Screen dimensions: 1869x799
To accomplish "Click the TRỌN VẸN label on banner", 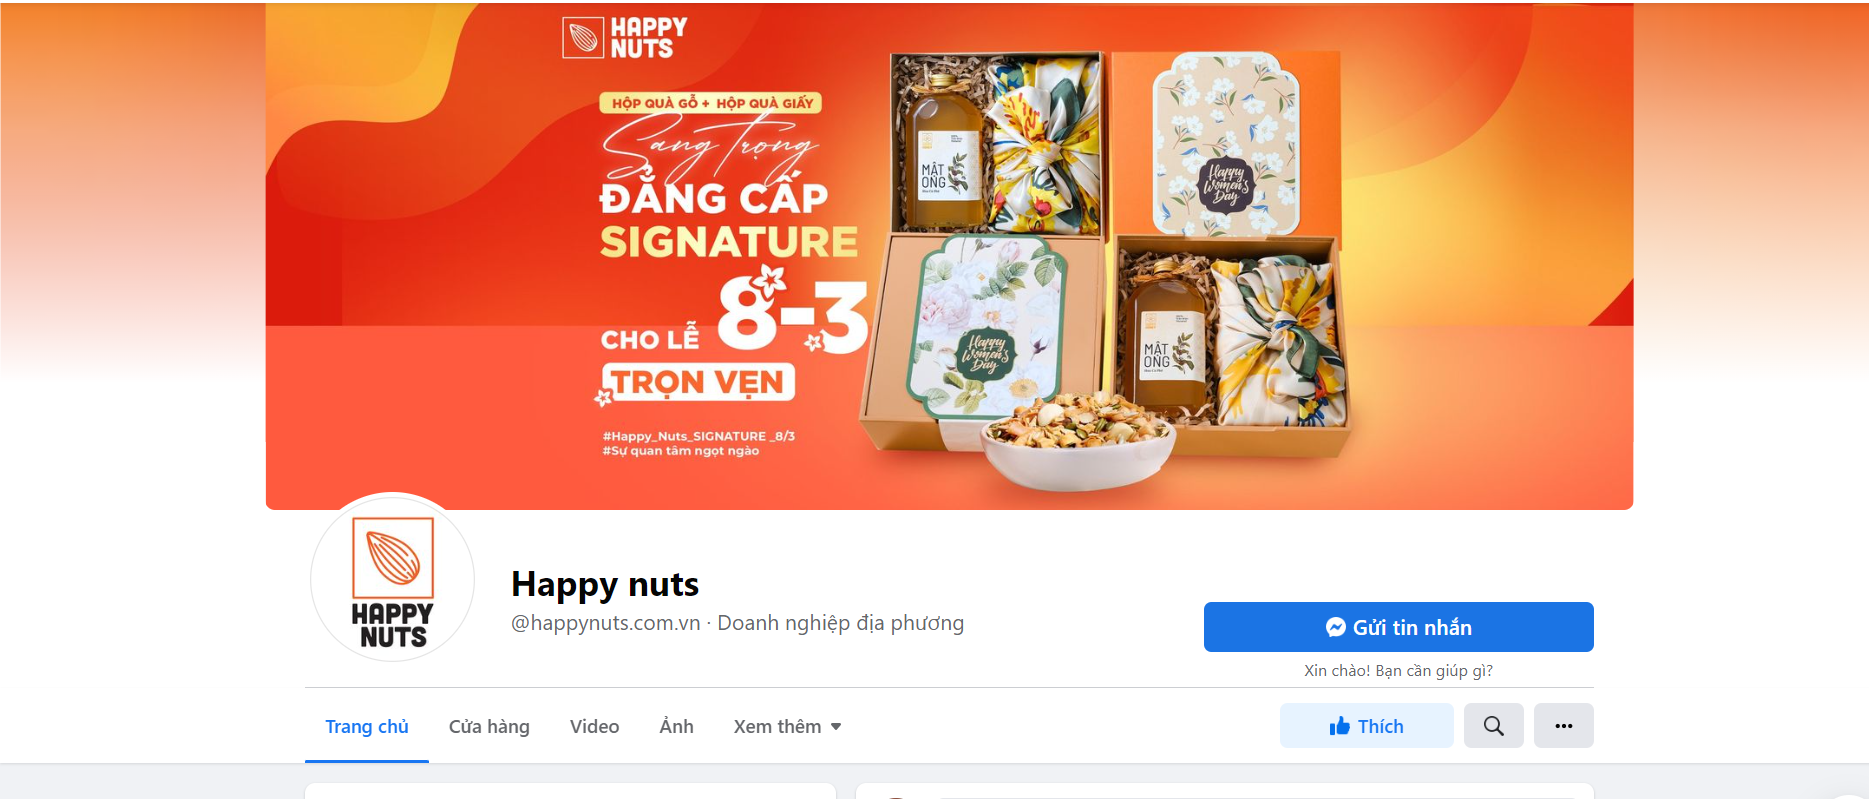I will point(697,383).
